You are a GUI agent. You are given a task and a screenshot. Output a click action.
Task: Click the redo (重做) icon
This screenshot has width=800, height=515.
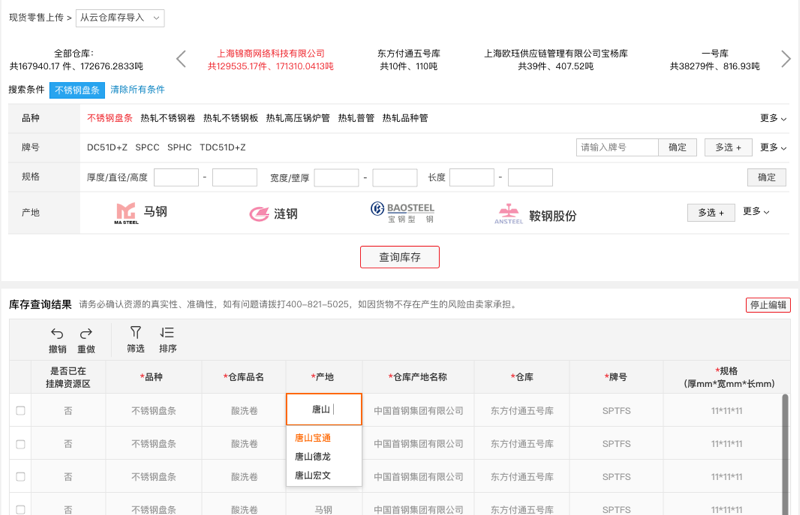pyautogui.click(x=86, y=333)
